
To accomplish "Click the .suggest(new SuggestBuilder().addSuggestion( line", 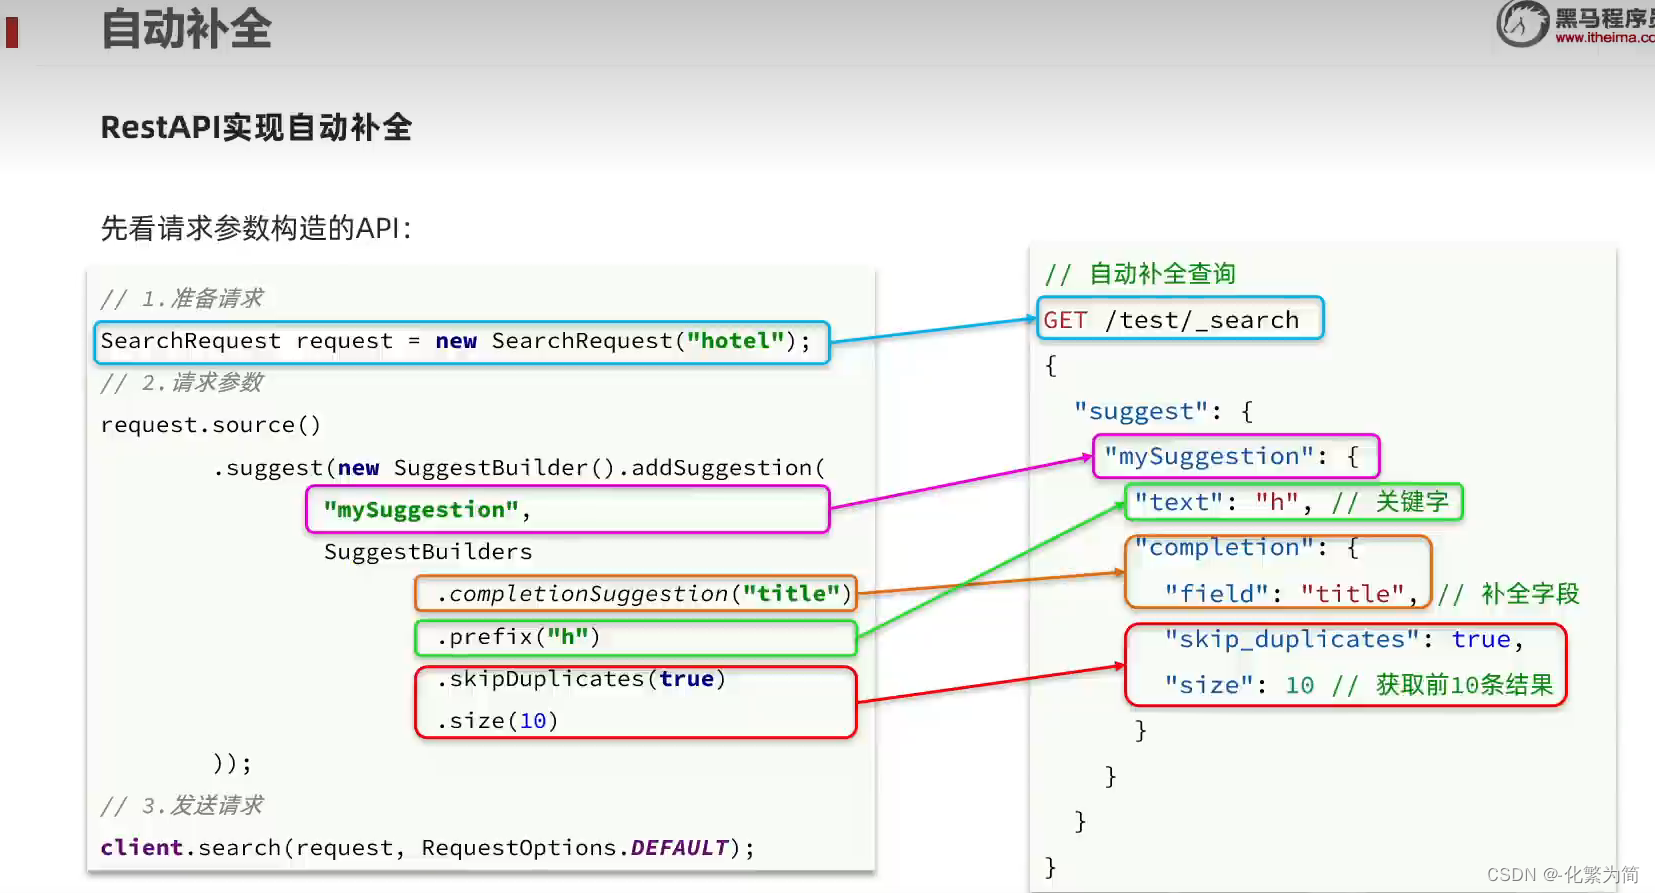I will tap(519, 468).
